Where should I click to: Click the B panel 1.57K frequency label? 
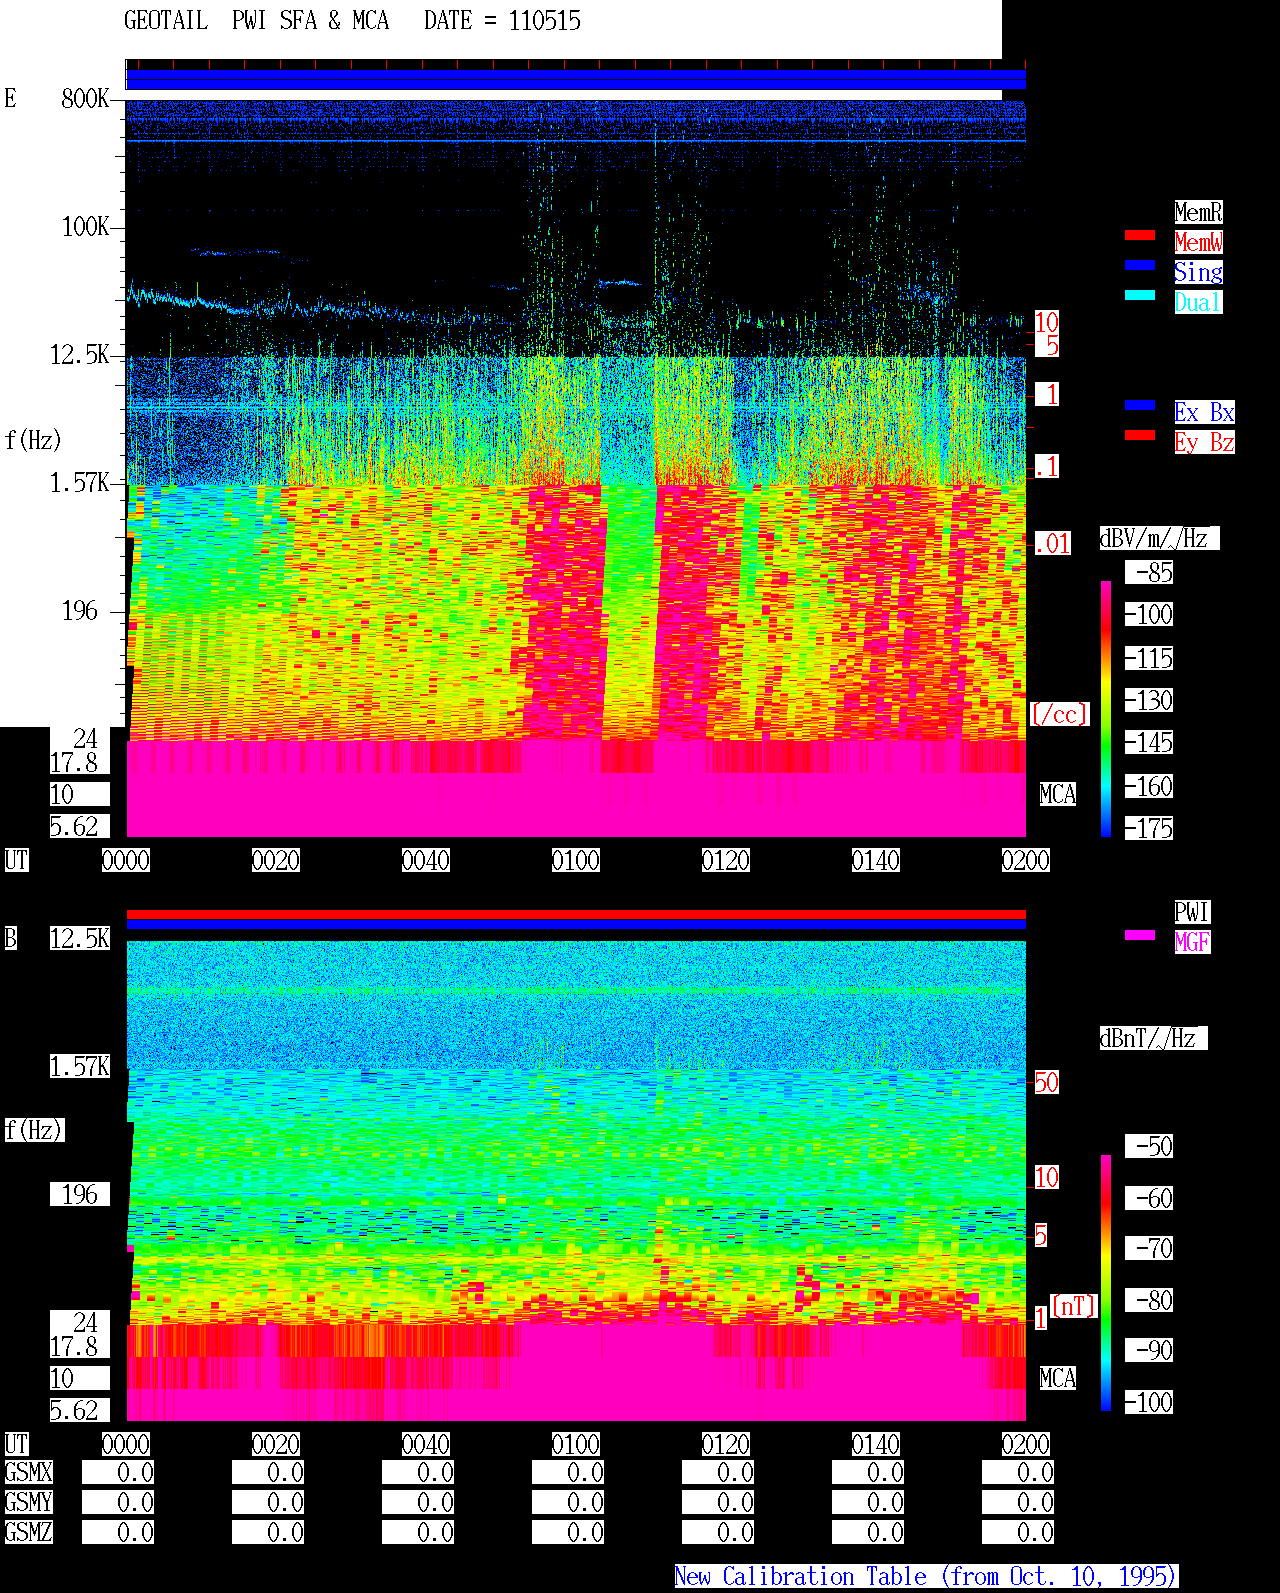click(x=80, y=1066)
